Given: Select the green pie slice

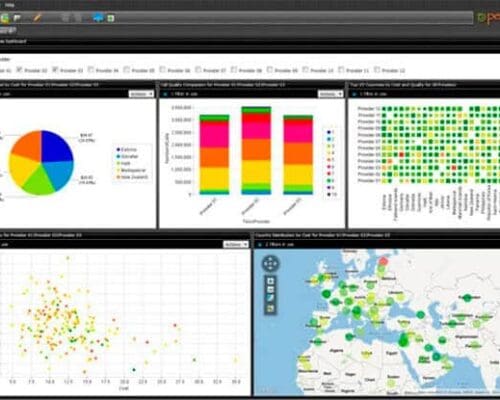Looking at the screenshot, I should pos(38,183).
